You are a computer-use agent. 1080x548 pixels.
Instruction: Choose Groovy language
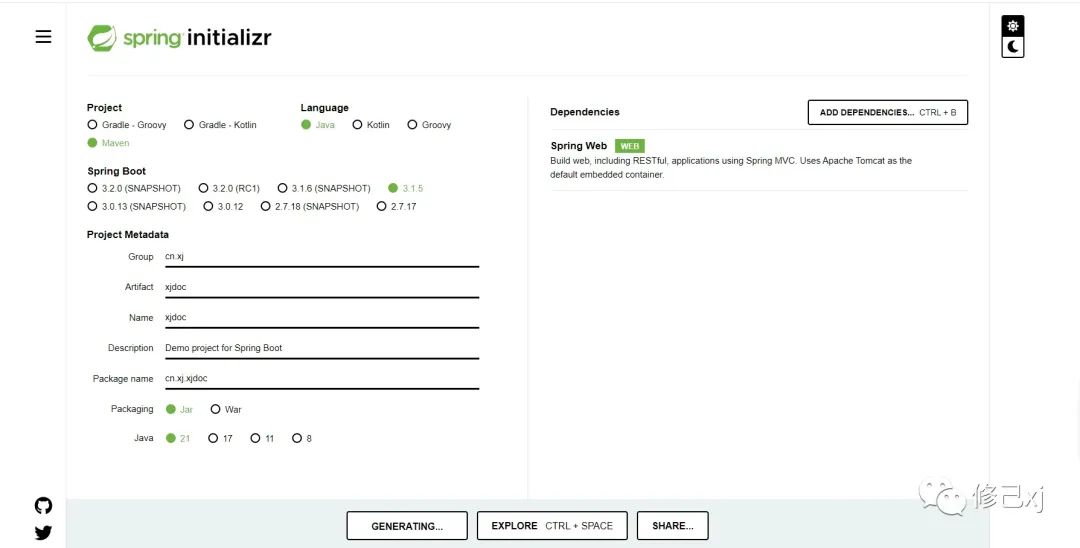(x=429, y=125)
